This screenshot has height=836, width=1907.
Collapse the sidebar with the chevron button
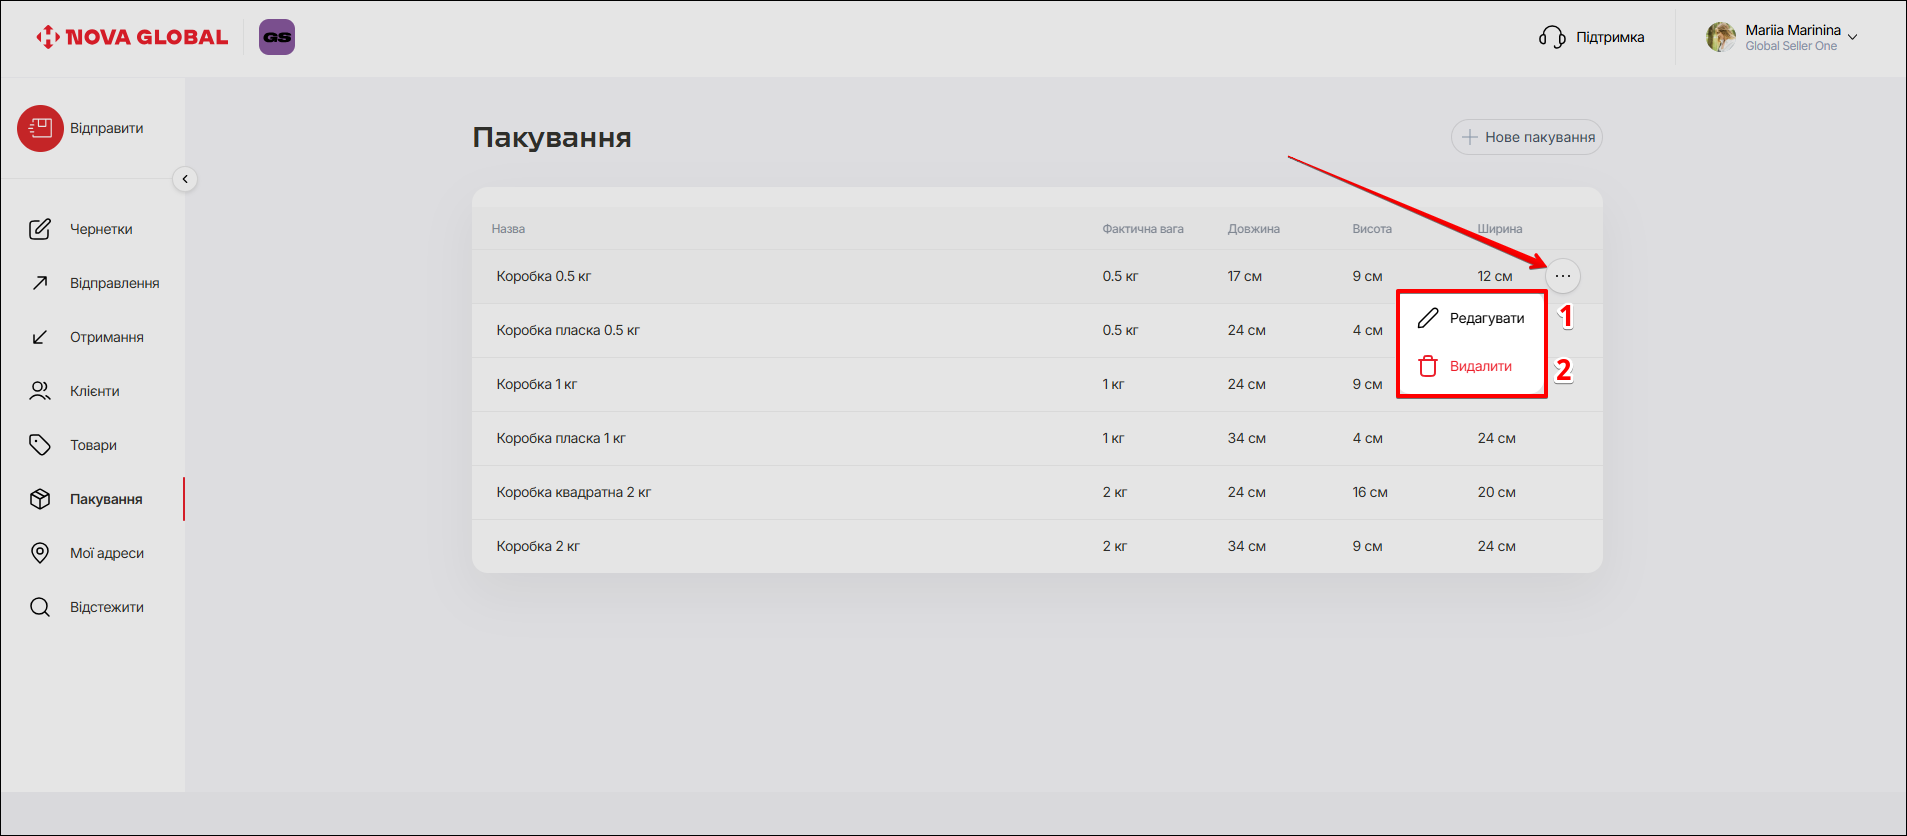[185, 179]
